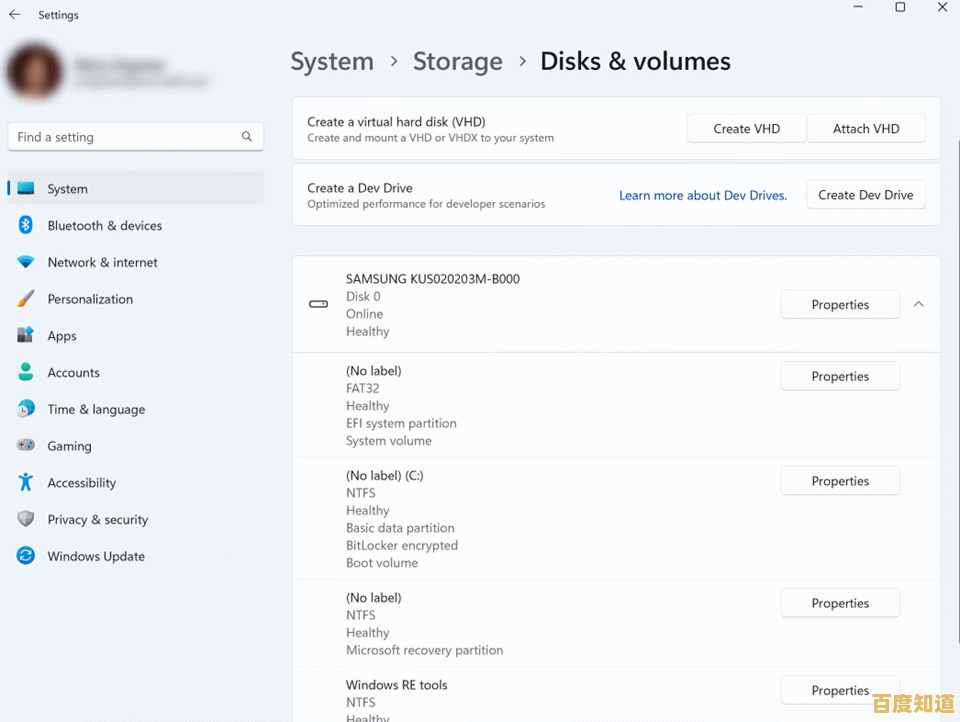Click the Windows Update sync icon
Viewport: 960px width, 722px height.
click(26, 556)
